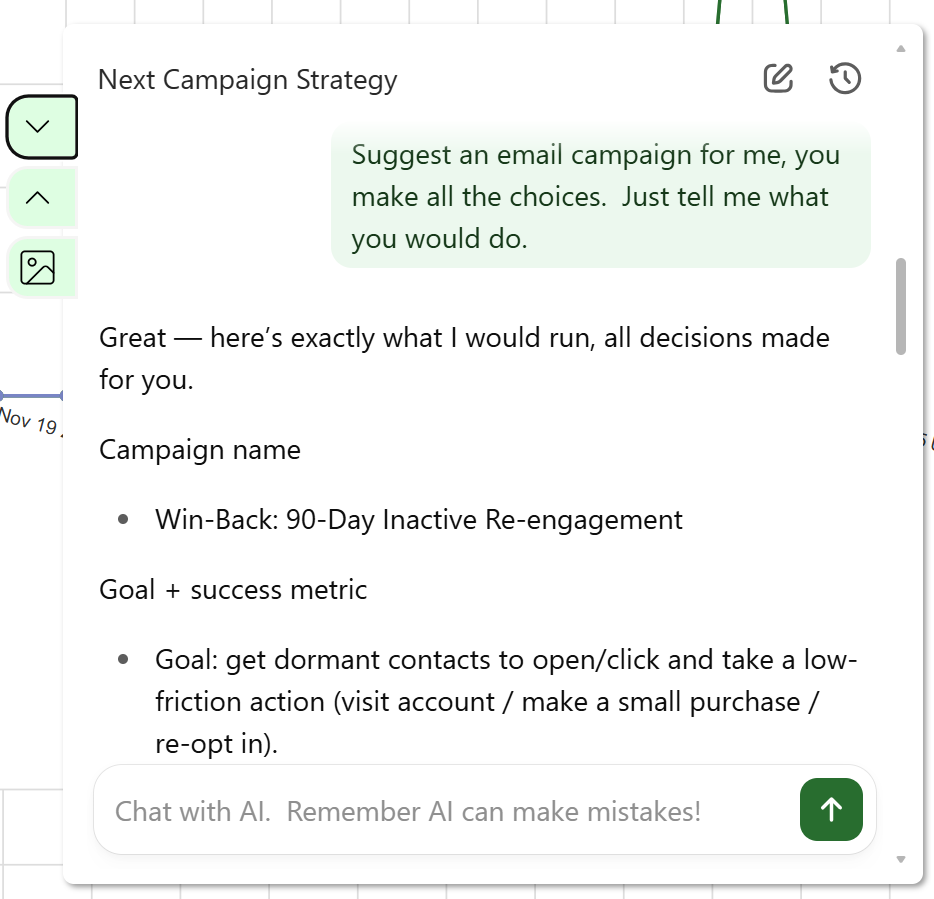Image resolution: width=934 pixels, height=899 pixels.
Task: Click the Goal + success metric heading
Action: click(x=233, y=590)
